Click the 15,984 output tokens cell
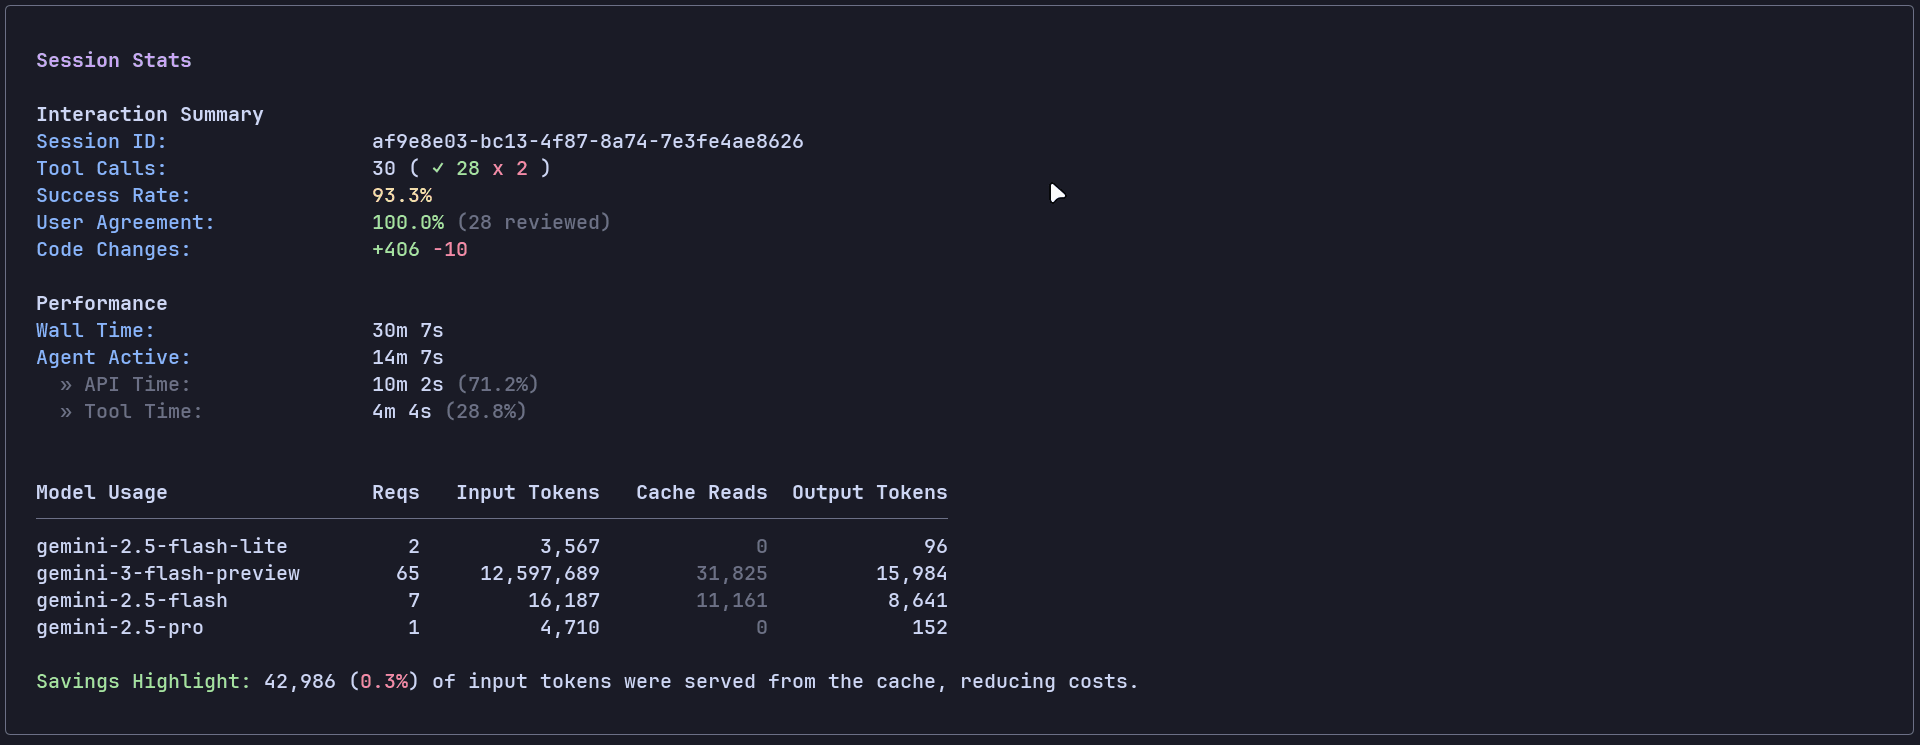 912,573
